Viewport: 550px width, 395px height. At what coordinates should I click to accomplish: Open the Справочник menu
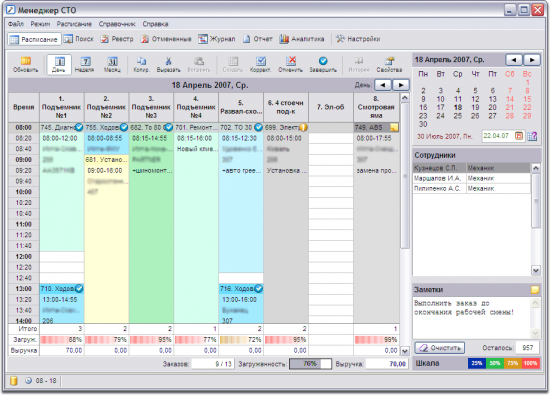[117, 24]
